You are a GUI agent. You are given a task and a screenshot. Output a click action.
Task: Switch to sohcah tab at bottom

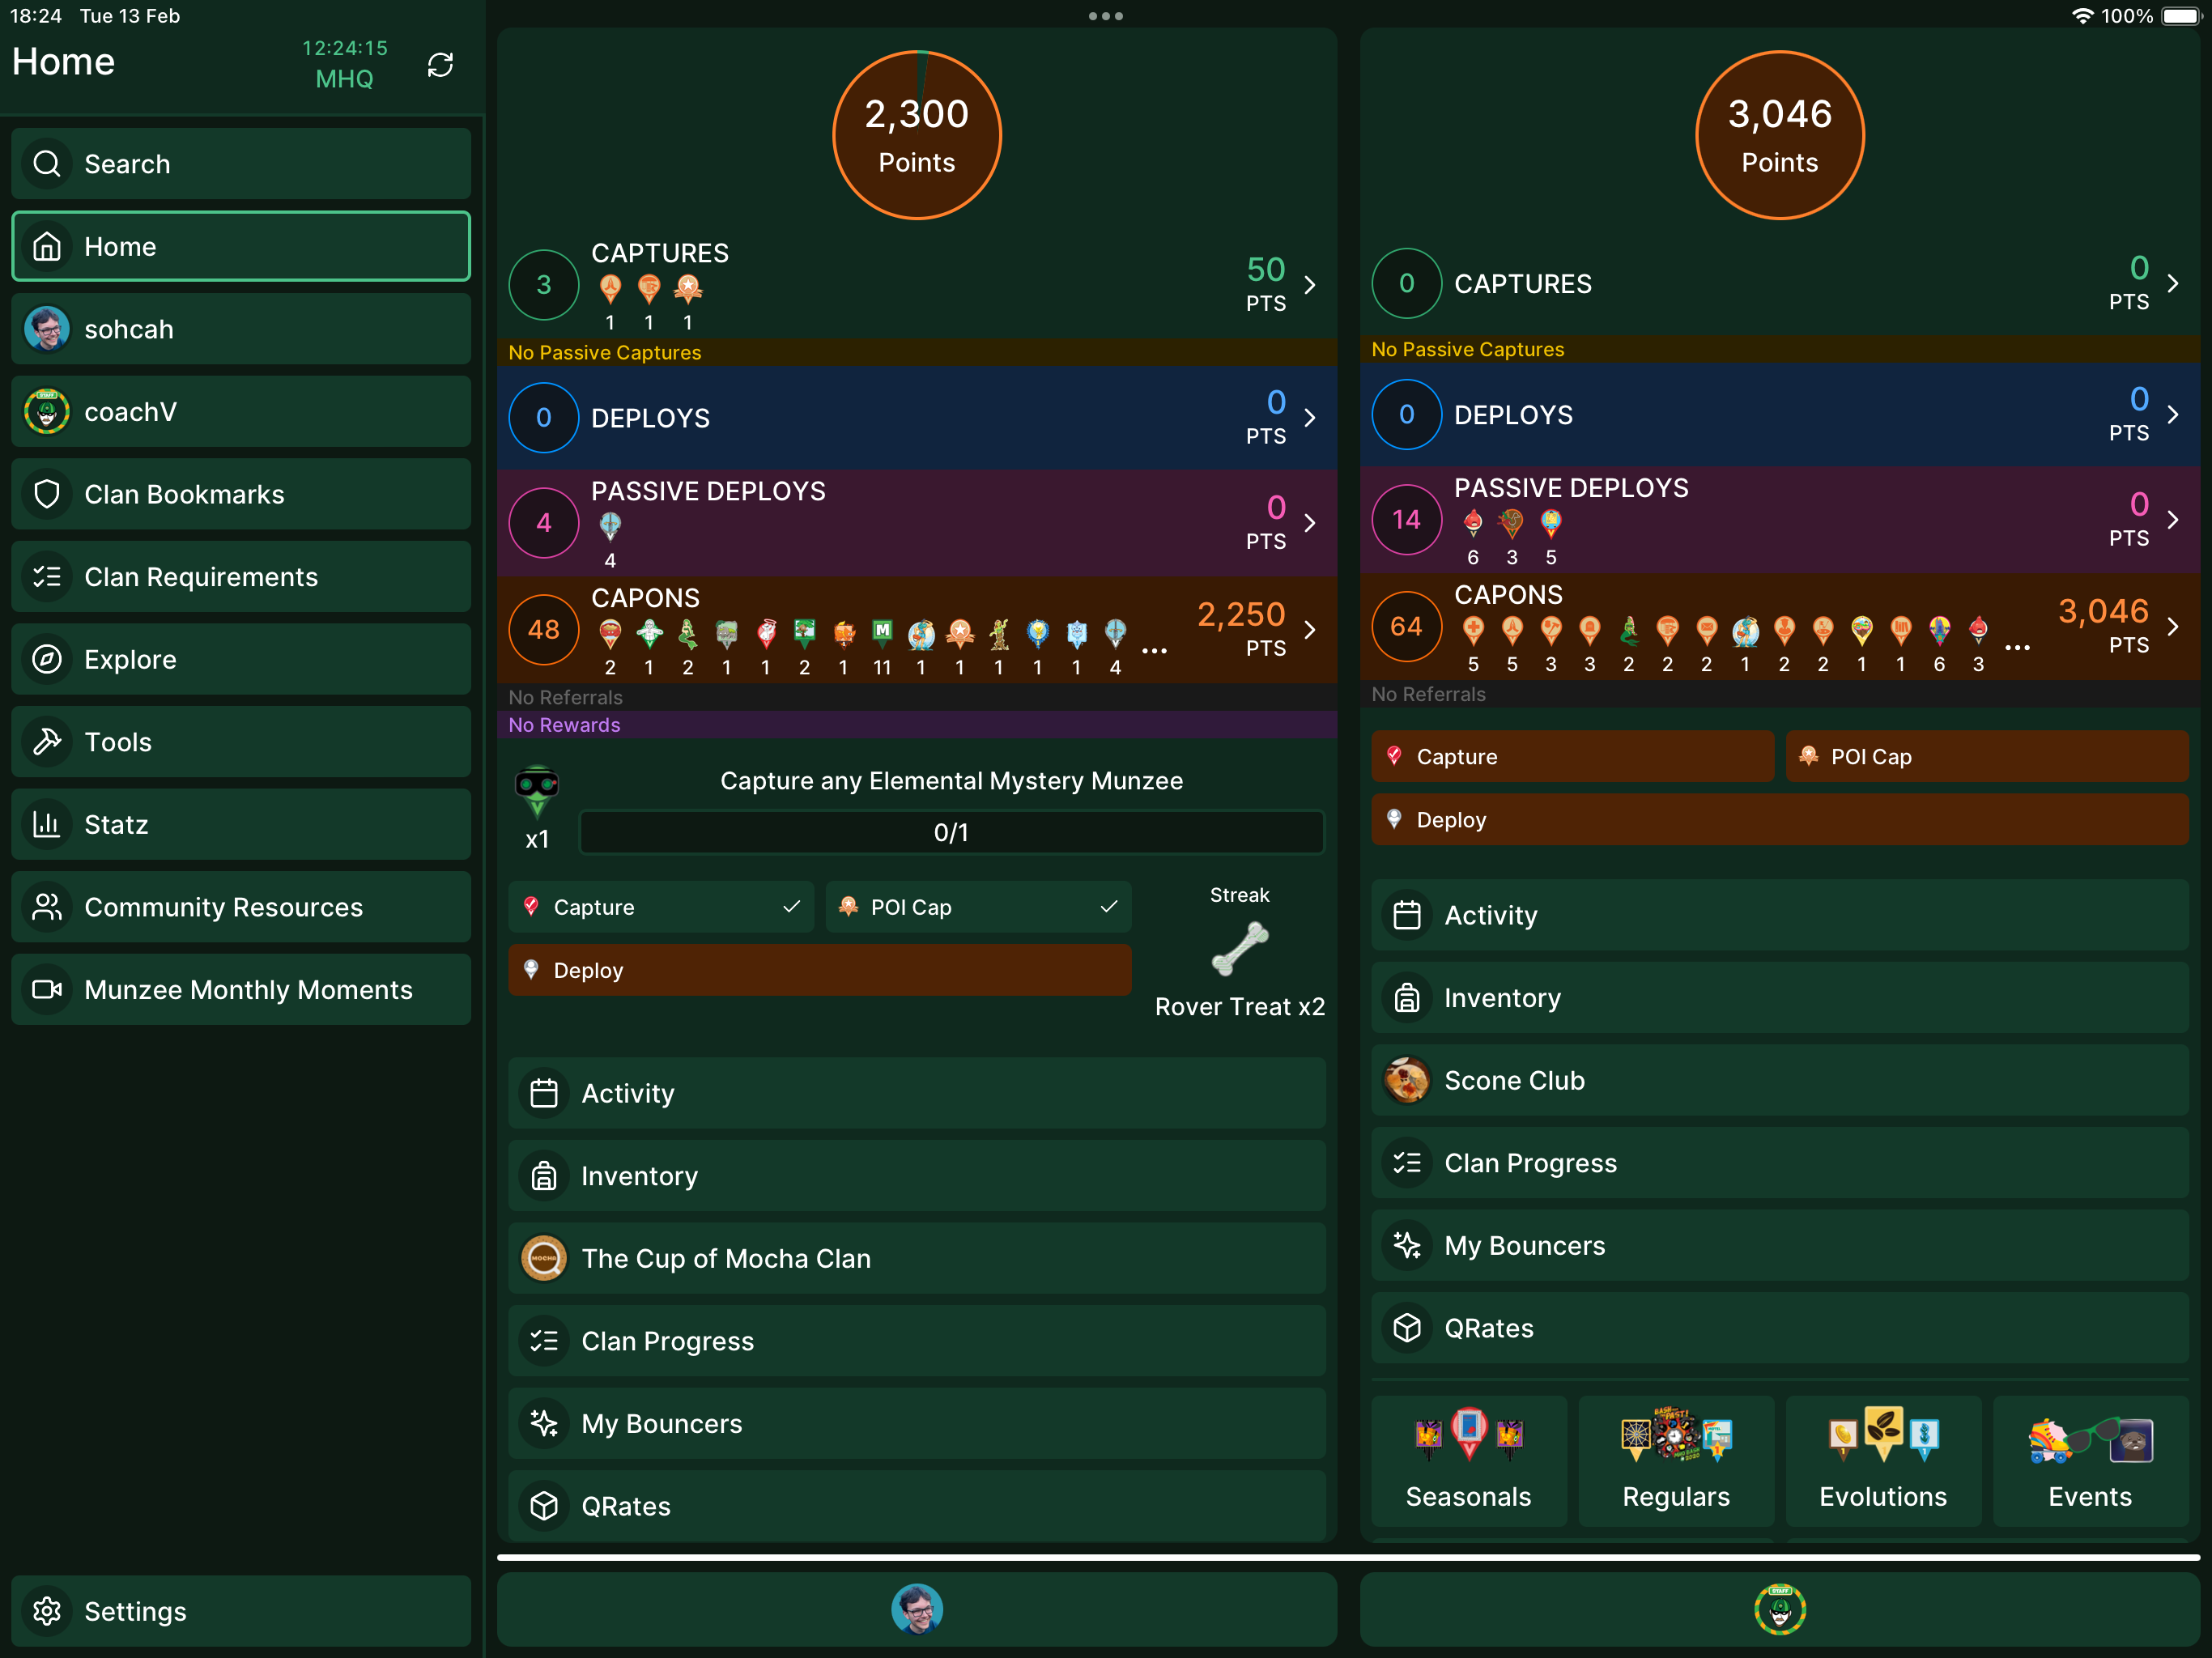point(917,1609)
